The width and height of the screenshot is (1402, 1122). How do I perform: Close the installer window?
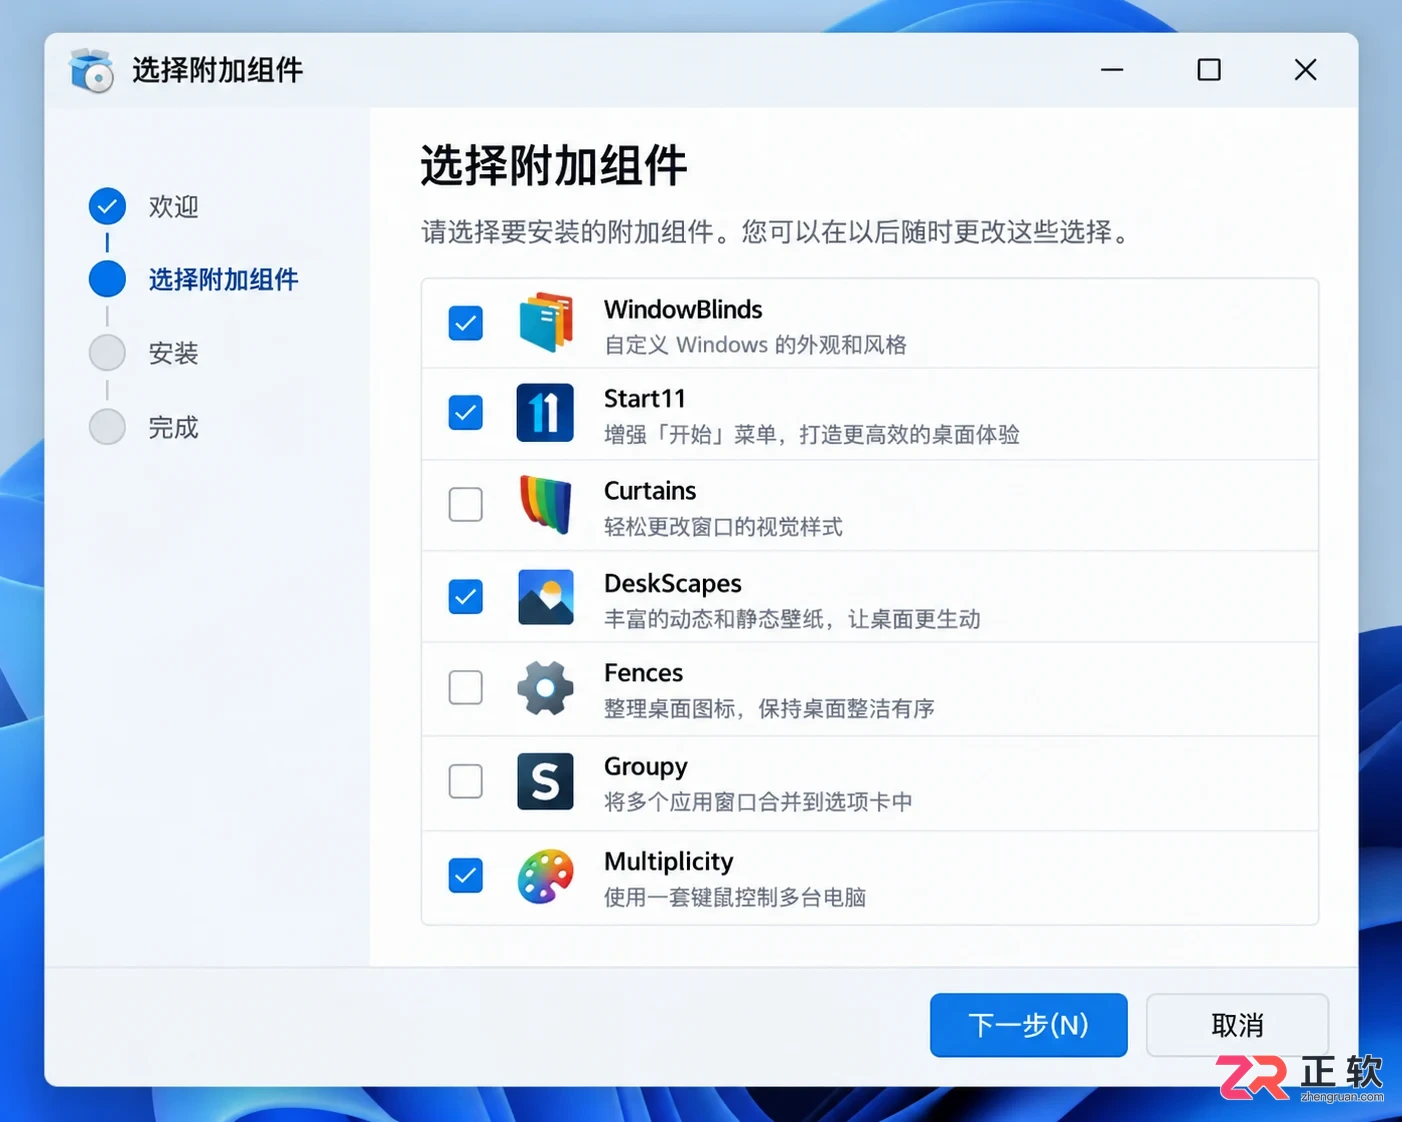tap(1305, 70)
